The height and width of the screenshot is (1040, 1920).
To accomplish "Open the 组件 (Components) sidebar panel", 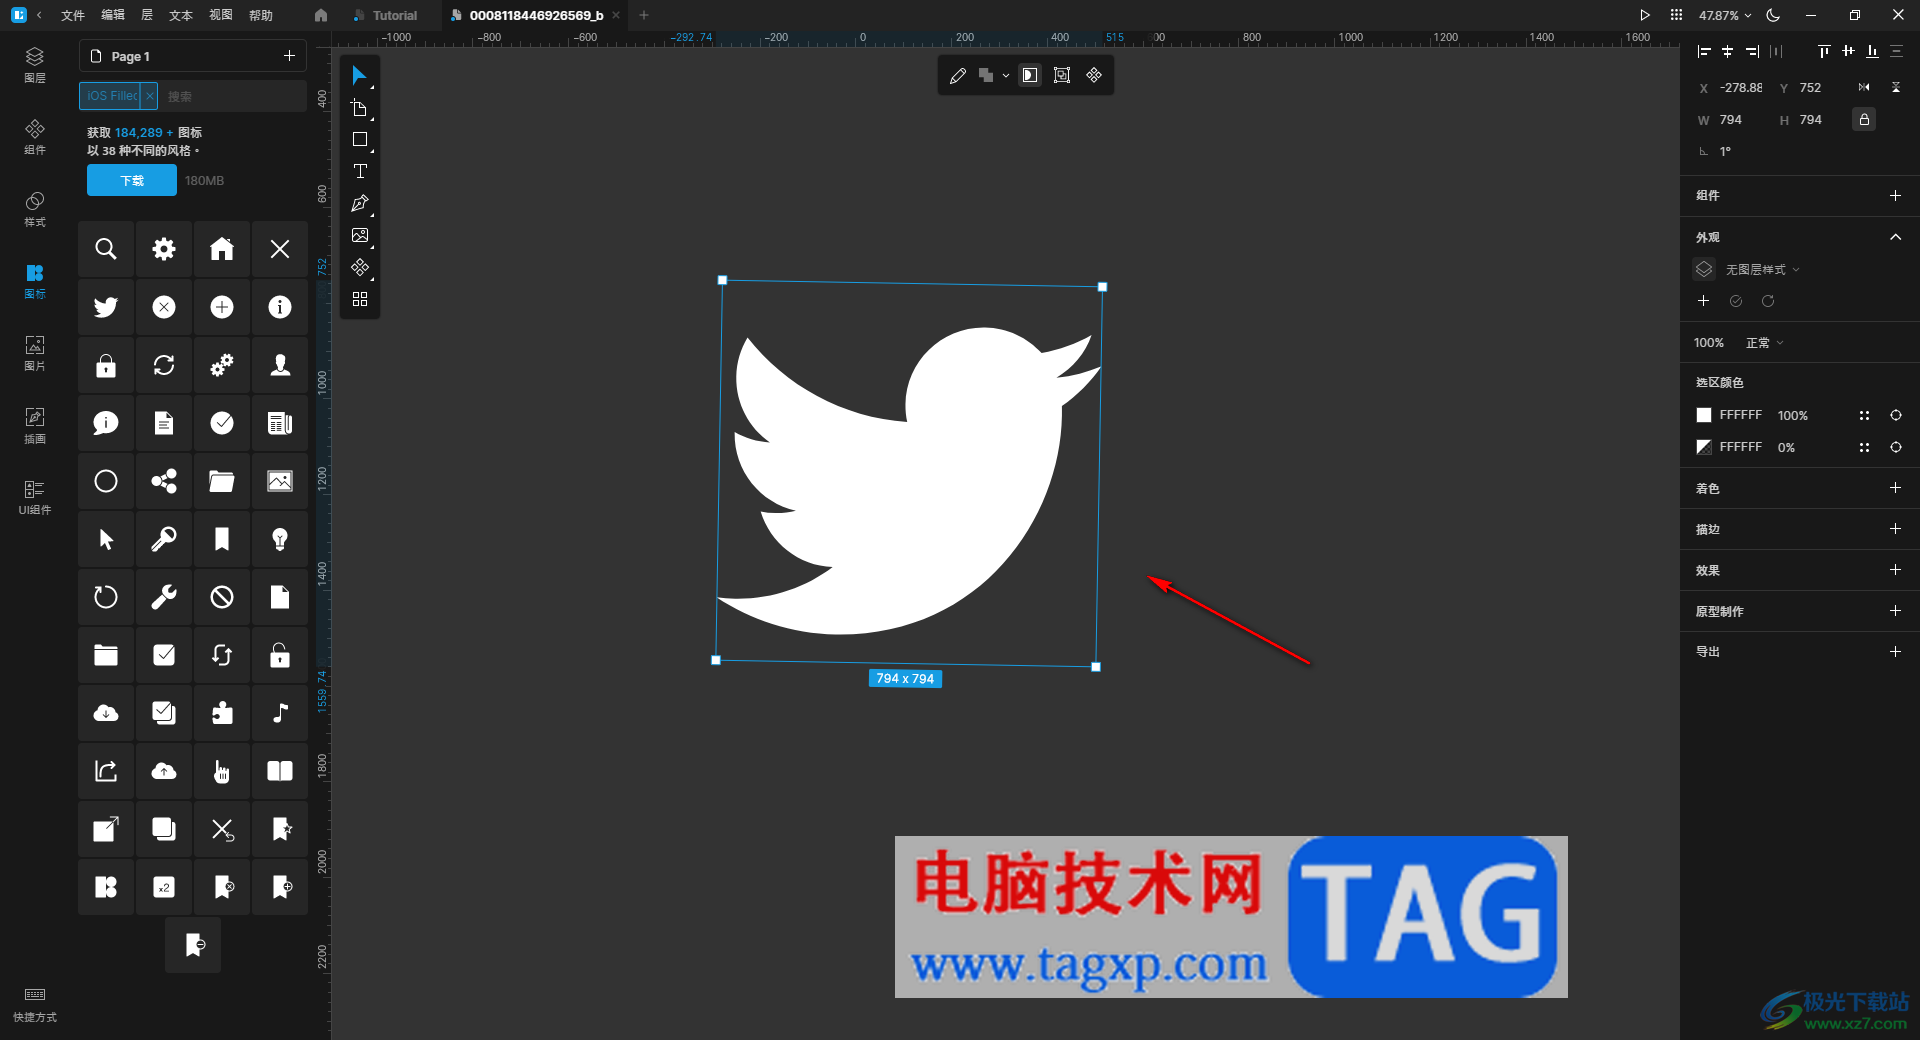I will pyautogui.click(x=35, y=137).
